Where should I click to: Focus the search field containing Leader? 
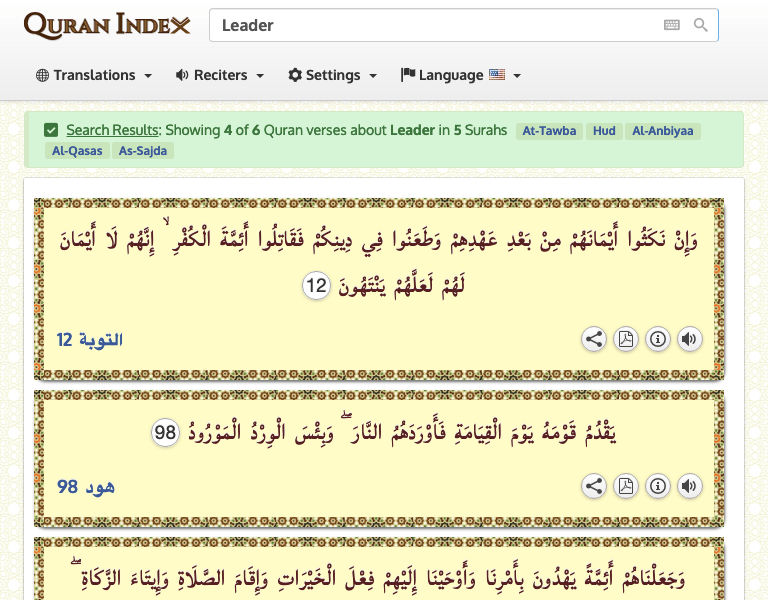click(x=430, y=25)
